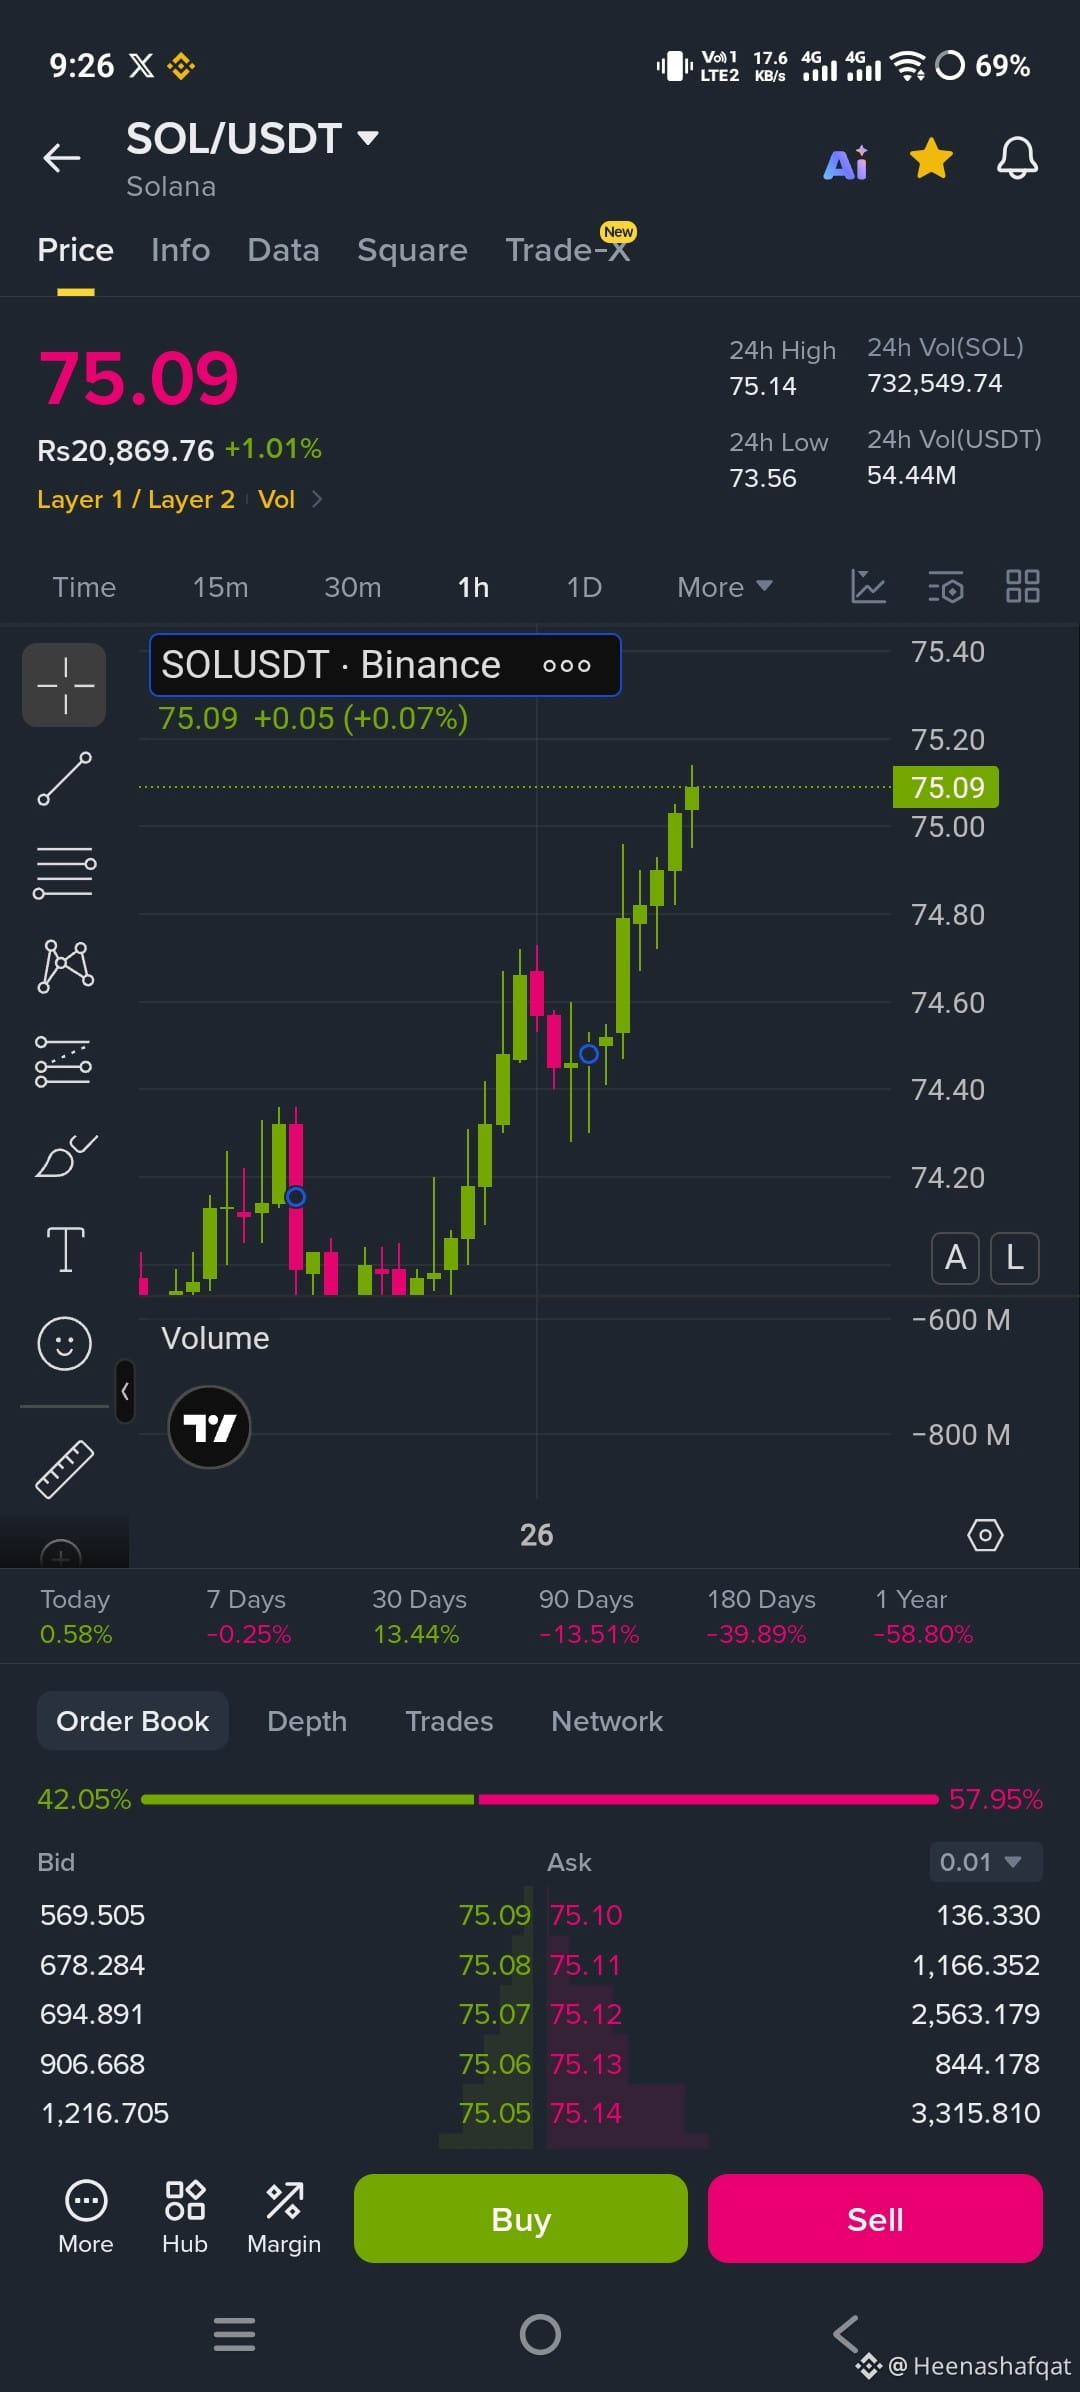The height and width of the screenshot is (2392, 1080).
Task: Switch to the Network tab
Action: (x=607, y=1721)
